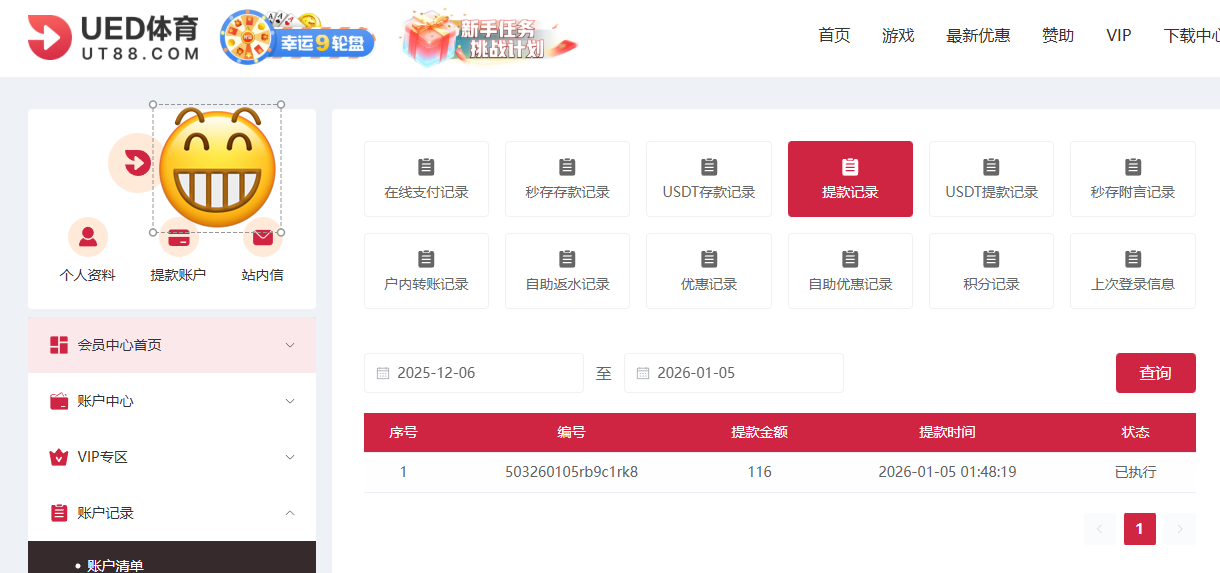Click the UED体育 logo
The width and height of the screenshot is (1220, 573).
(112, 37)
